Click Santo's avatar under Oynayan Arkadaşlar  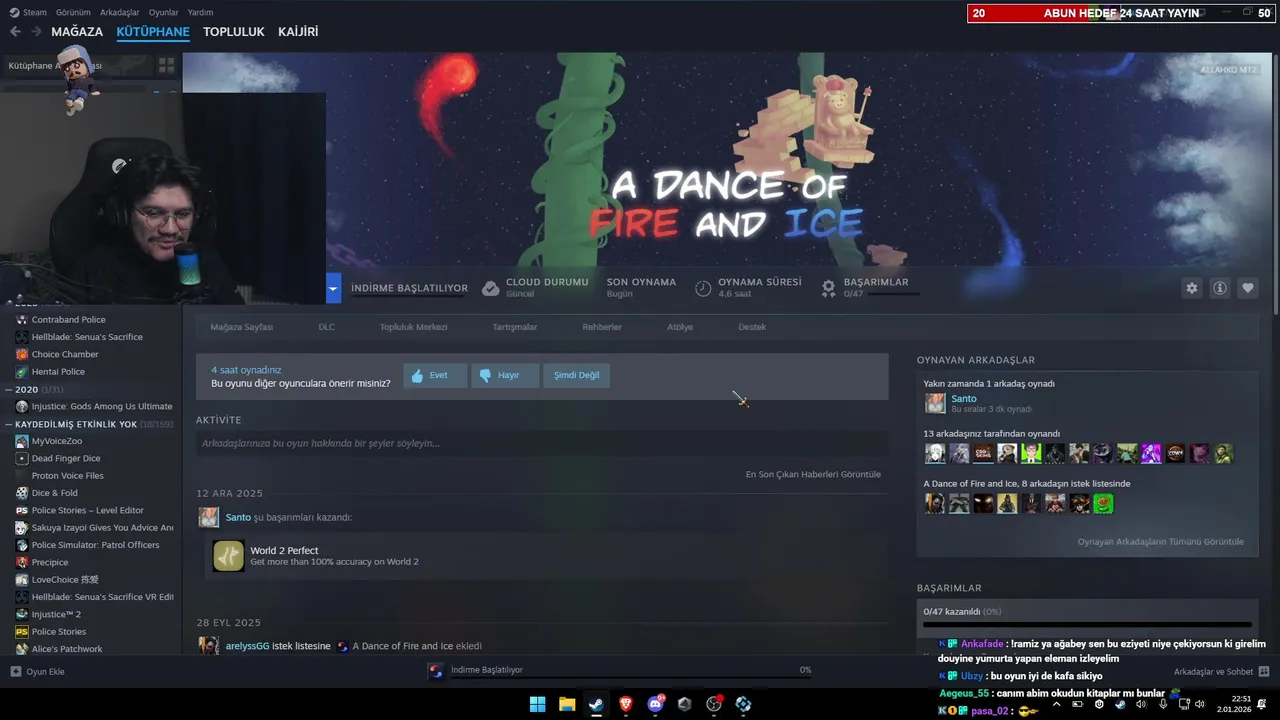pos(935,403)
